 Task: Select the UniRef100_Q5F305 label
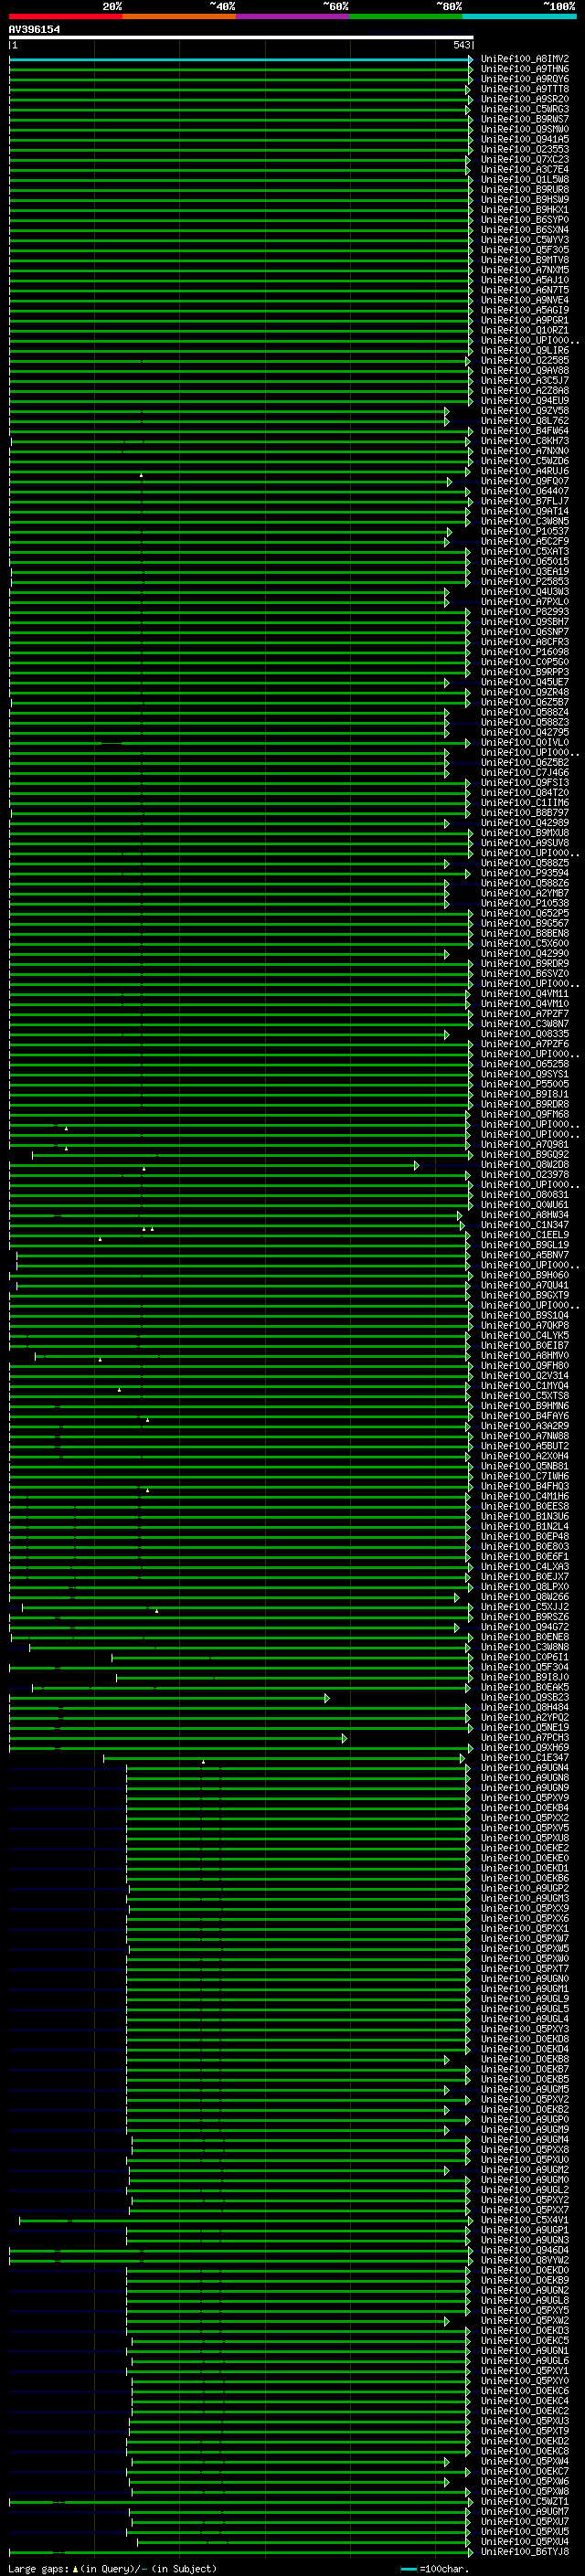[x=524, y=251]
